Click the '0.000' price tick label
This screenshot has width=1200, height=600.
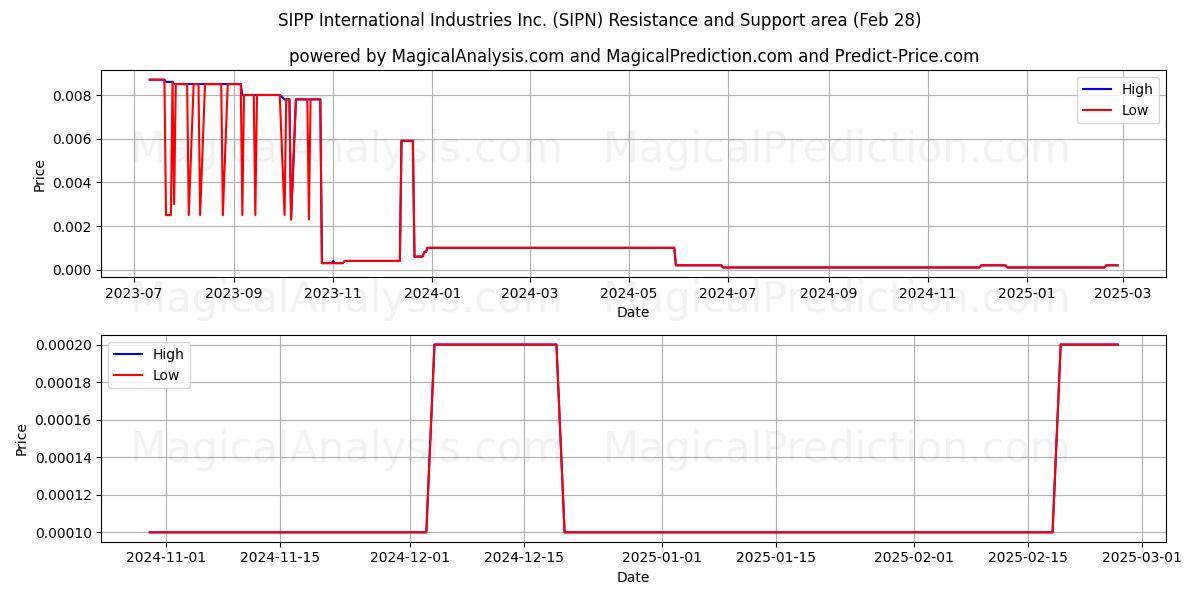74,270
